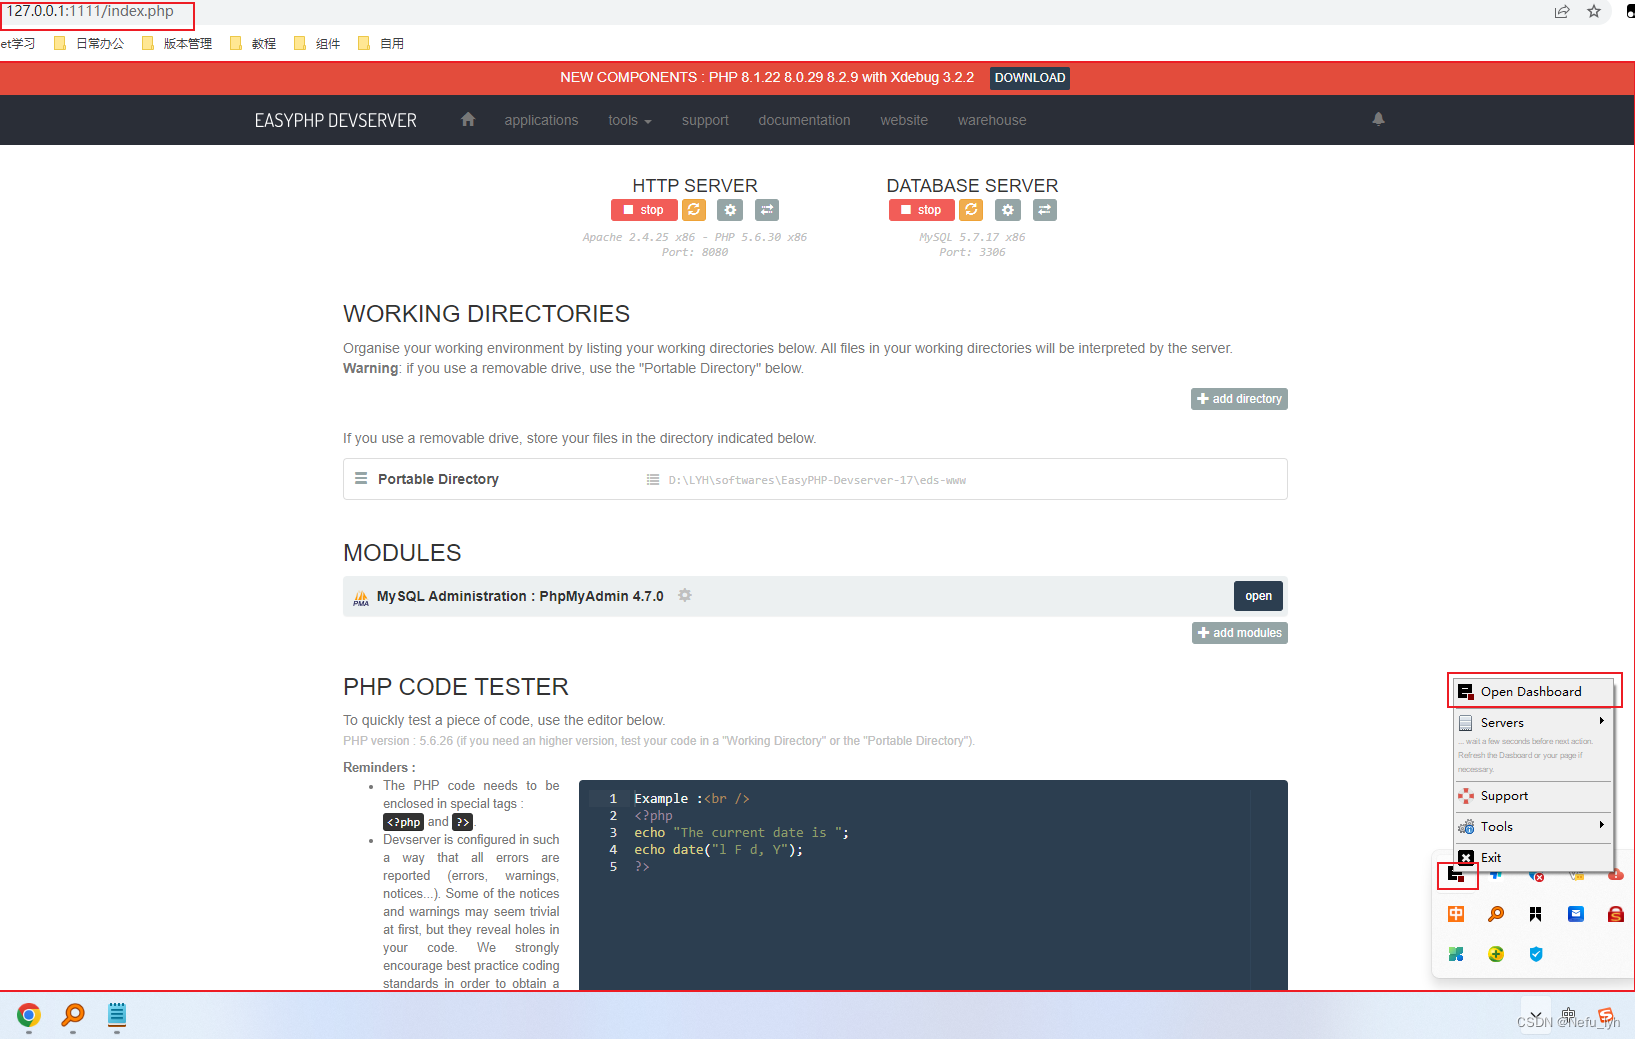This screenshot has width=1635, height=1039.
Task: Click the blue shield tray icon
Action: pyautogui.click(x=1536, y=954)
